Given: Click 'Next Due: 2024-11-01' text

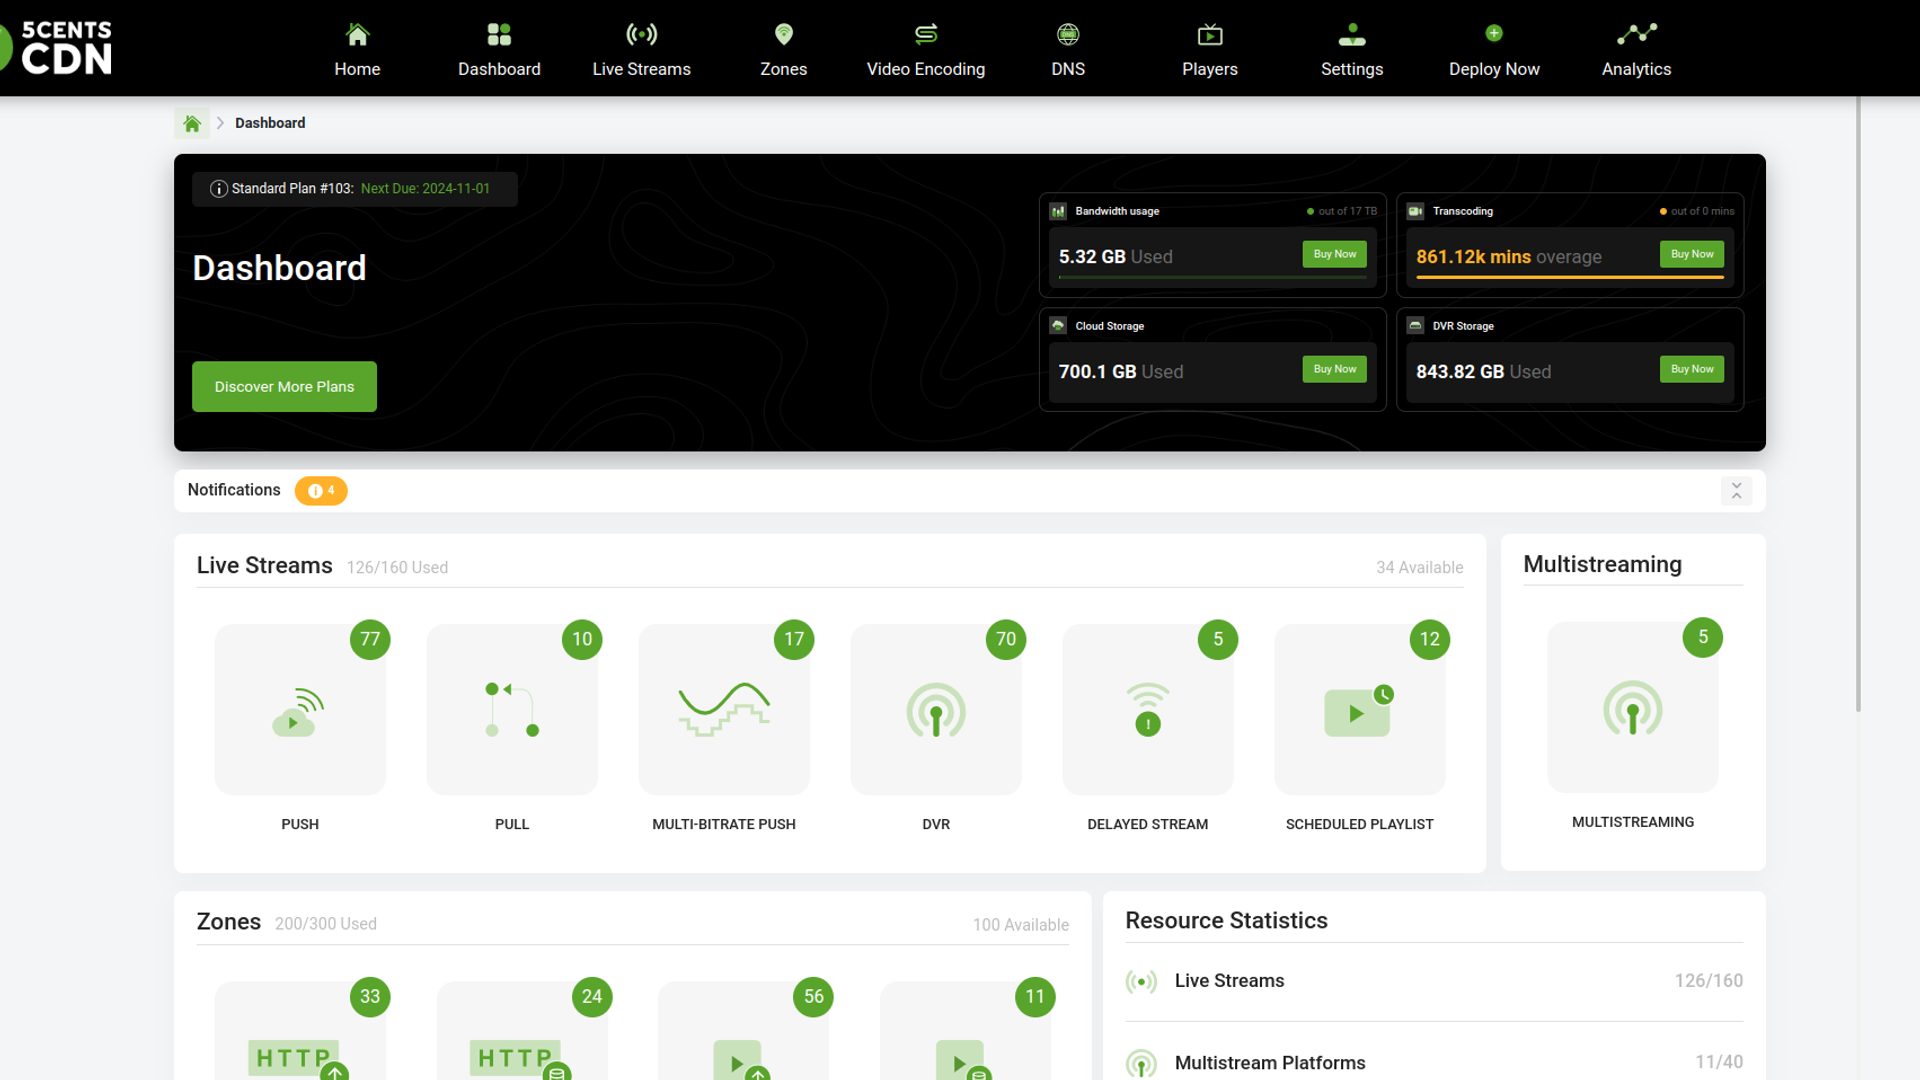Looking at the screenshot, I should coord(425,189).
